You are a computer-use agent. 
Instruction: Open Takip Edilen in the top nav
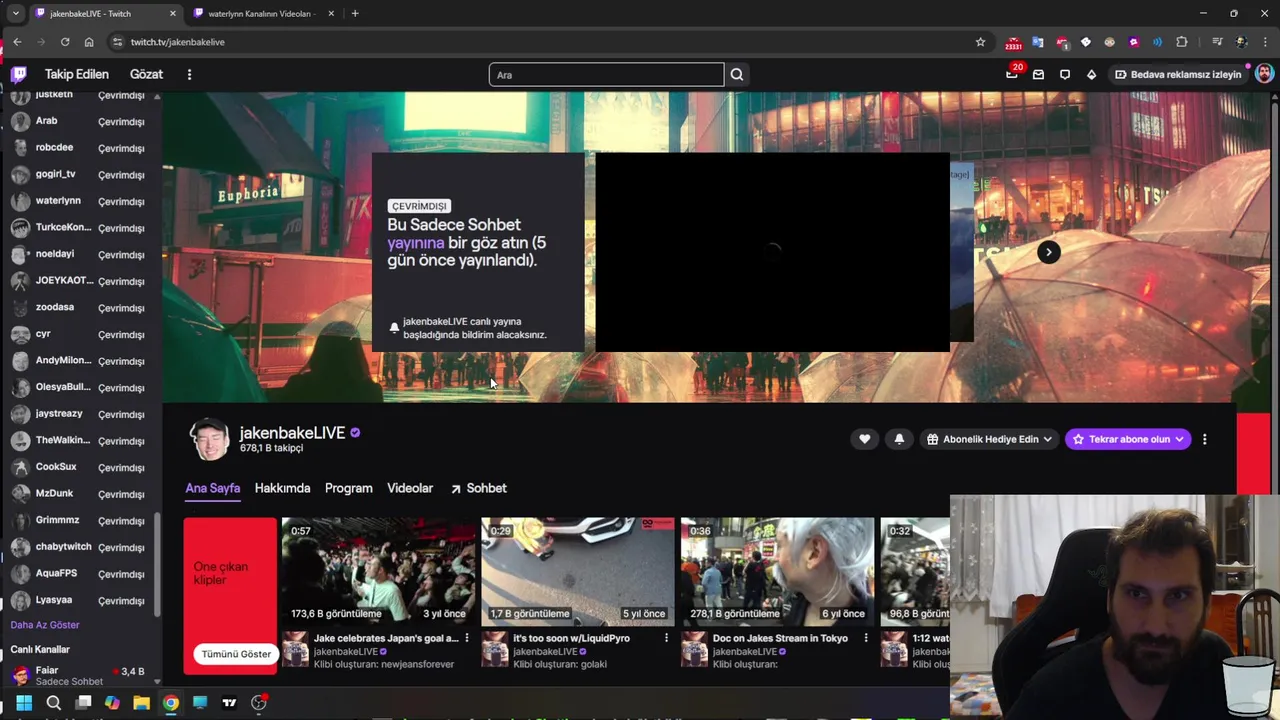(x=77, y=74)
